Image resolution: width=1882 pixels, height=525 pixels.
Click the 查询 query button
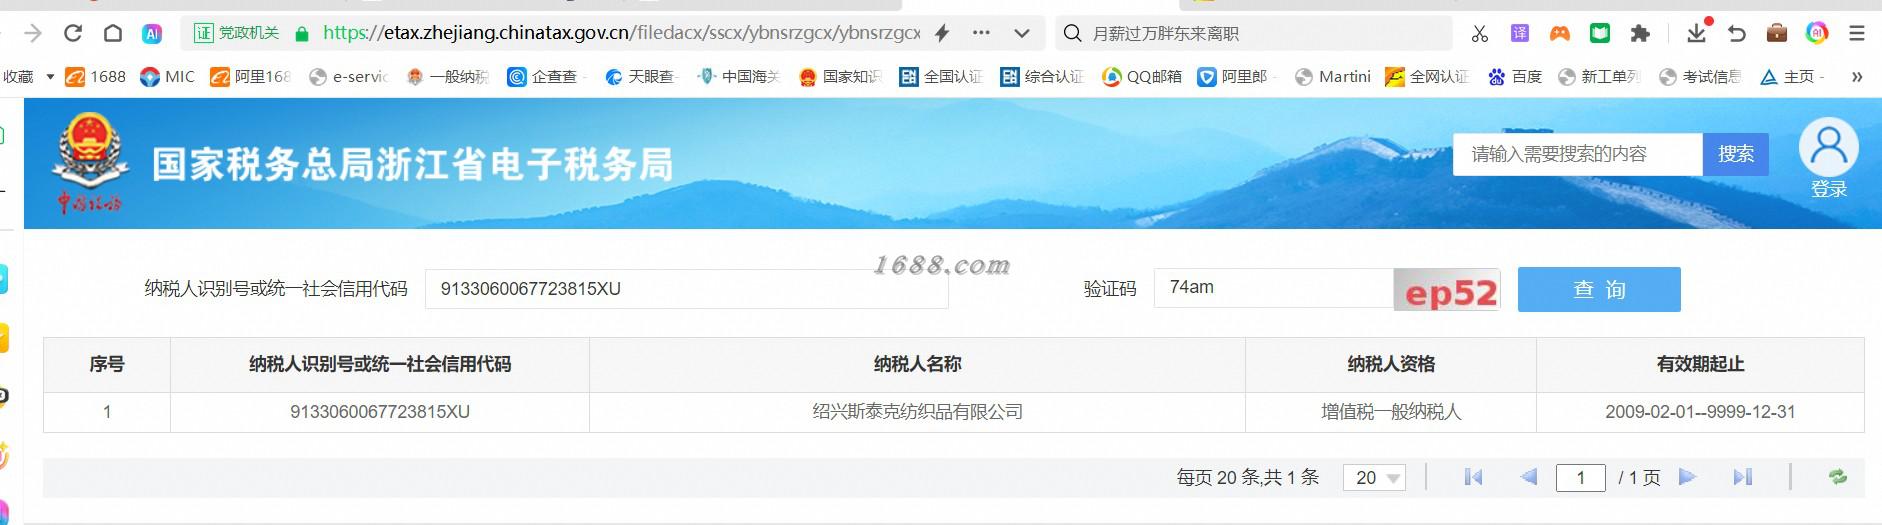[1599, 289]
